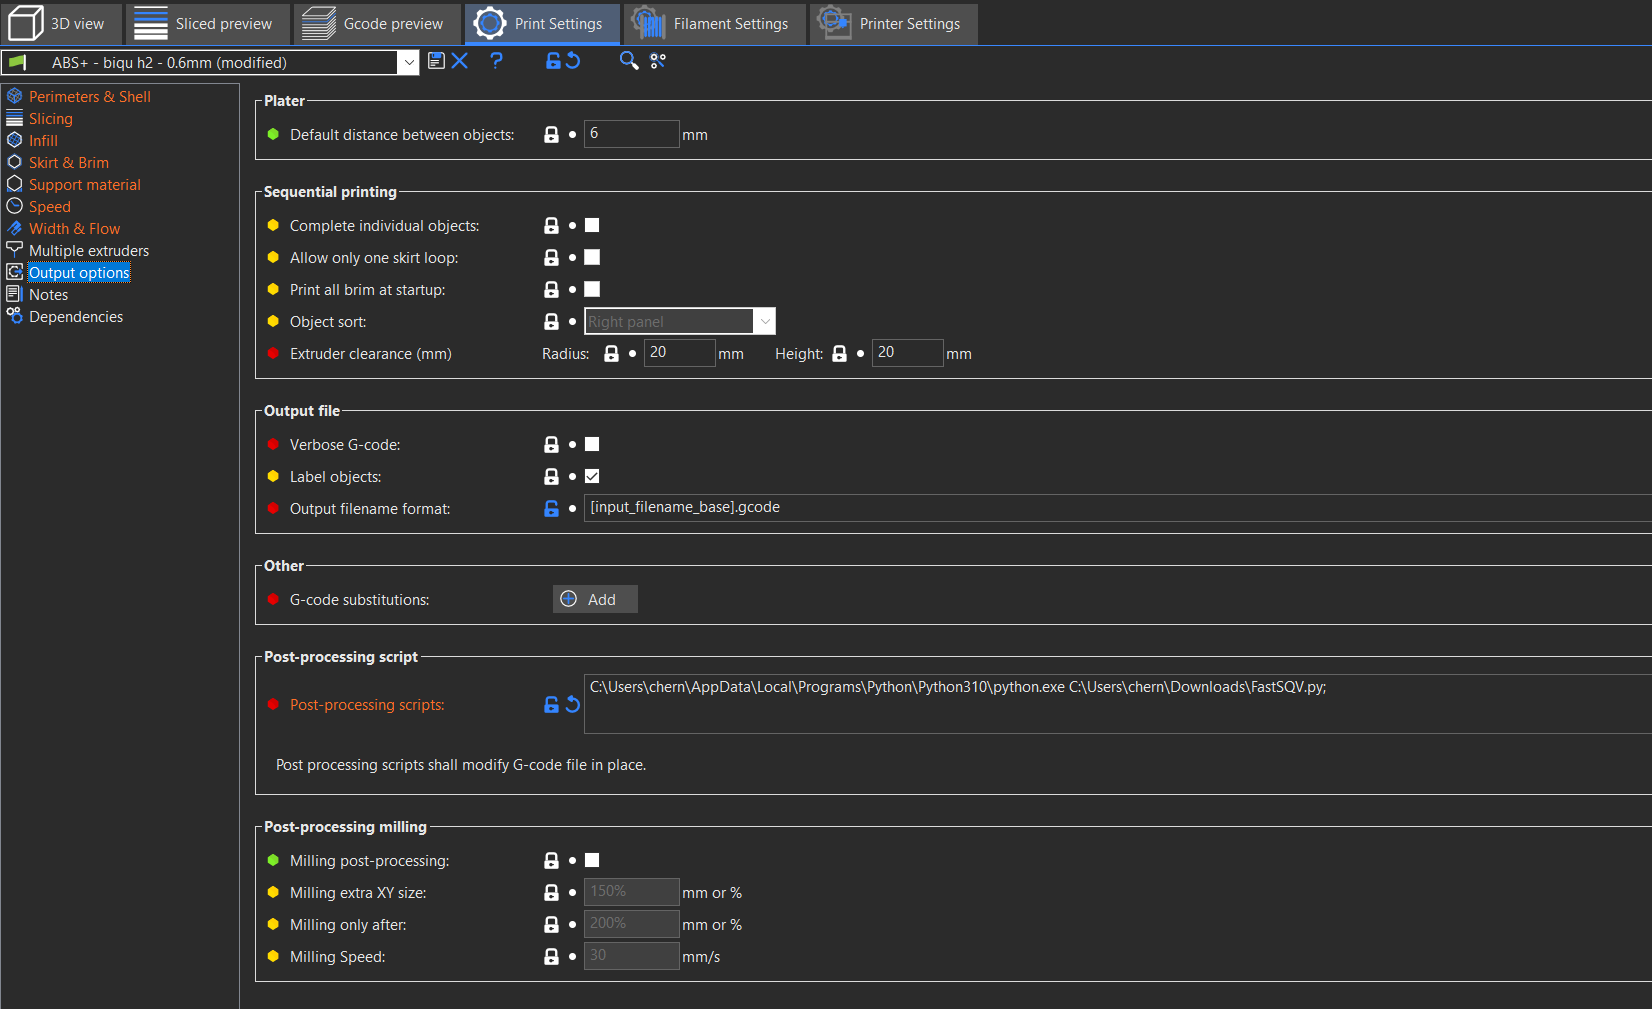Open the Skirt & Brim page

pyautogui.click(x=68, y=163)
